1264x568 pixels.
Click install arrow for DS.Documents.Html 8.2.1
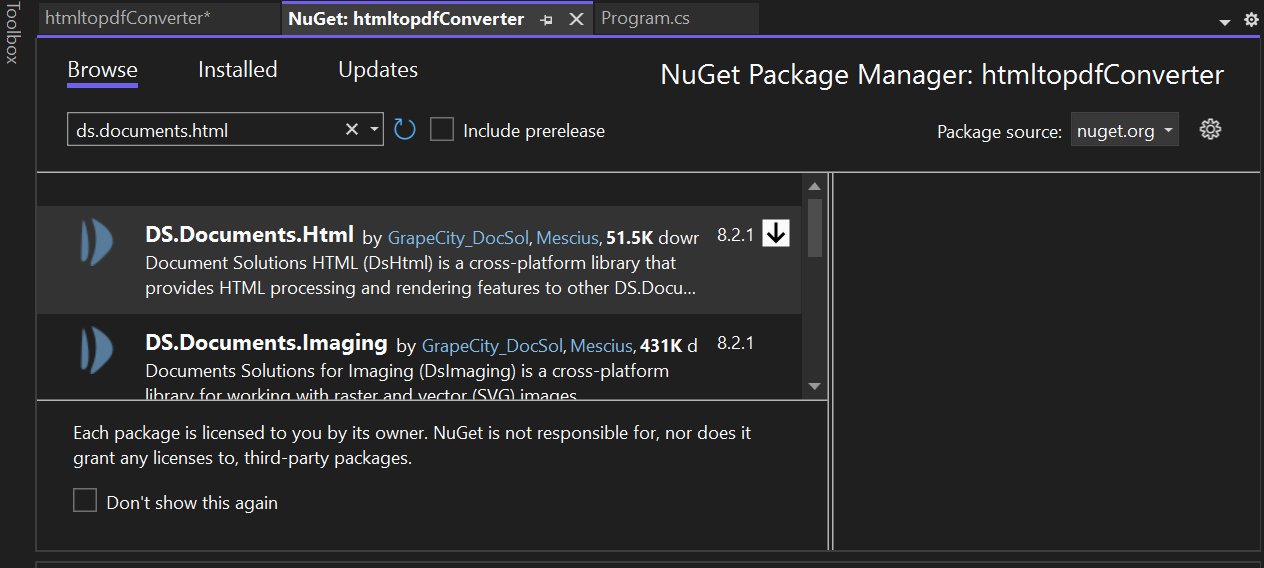(776, 233)
